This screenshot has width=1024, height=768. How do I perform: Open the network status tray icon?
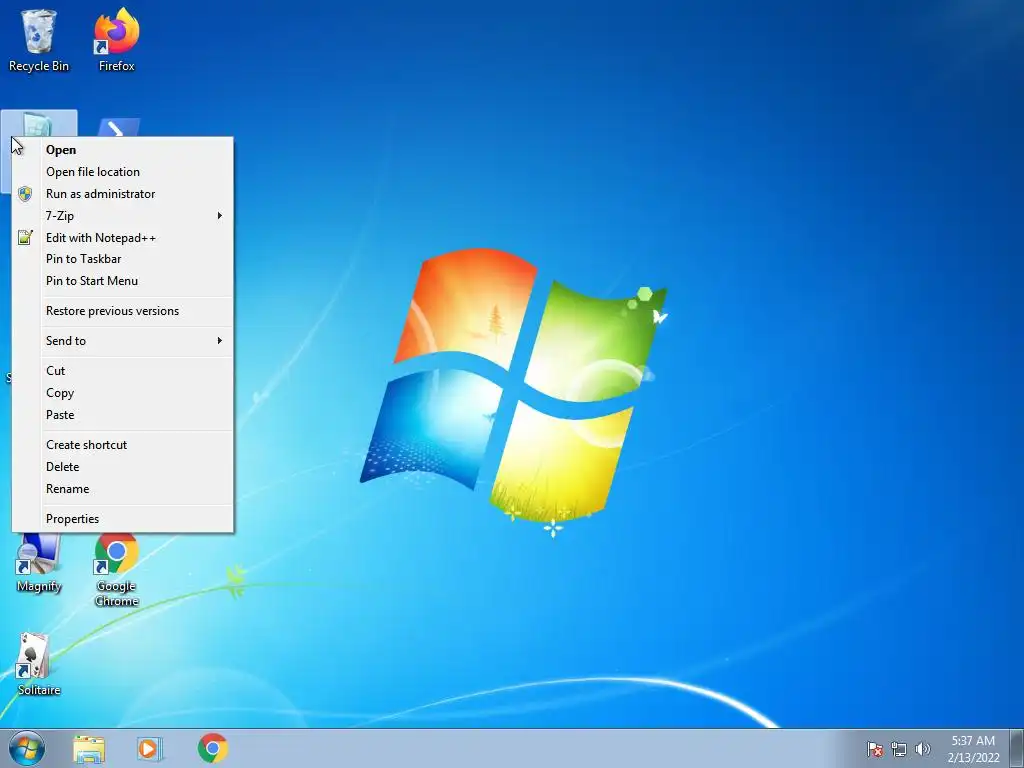(x=899, y=749)
